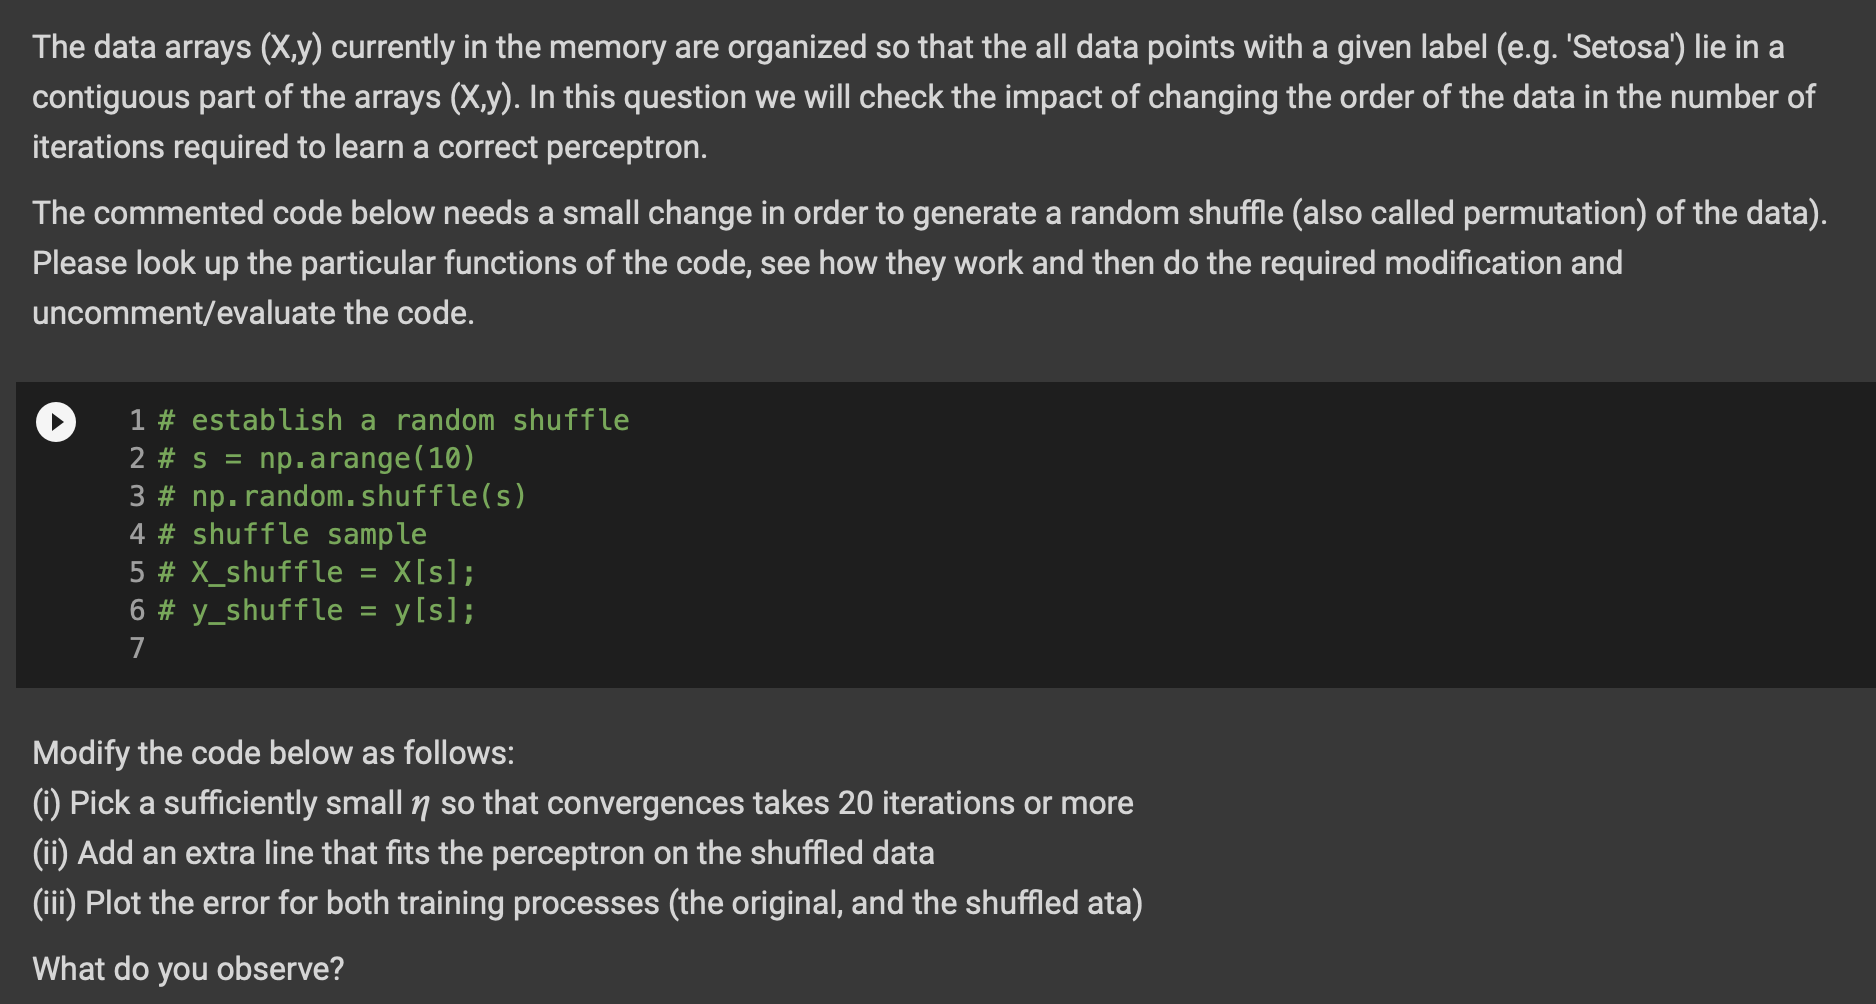Click the 'y_shuffle = y[s];' code line
The image size is (1876, 1004).
[x=317, y=610]
